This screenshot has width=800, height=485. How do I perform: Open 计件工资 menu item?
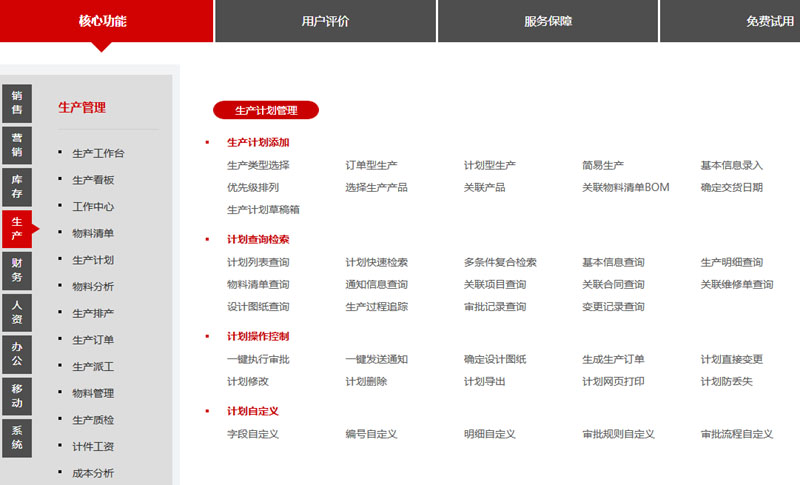pos(93,447)
